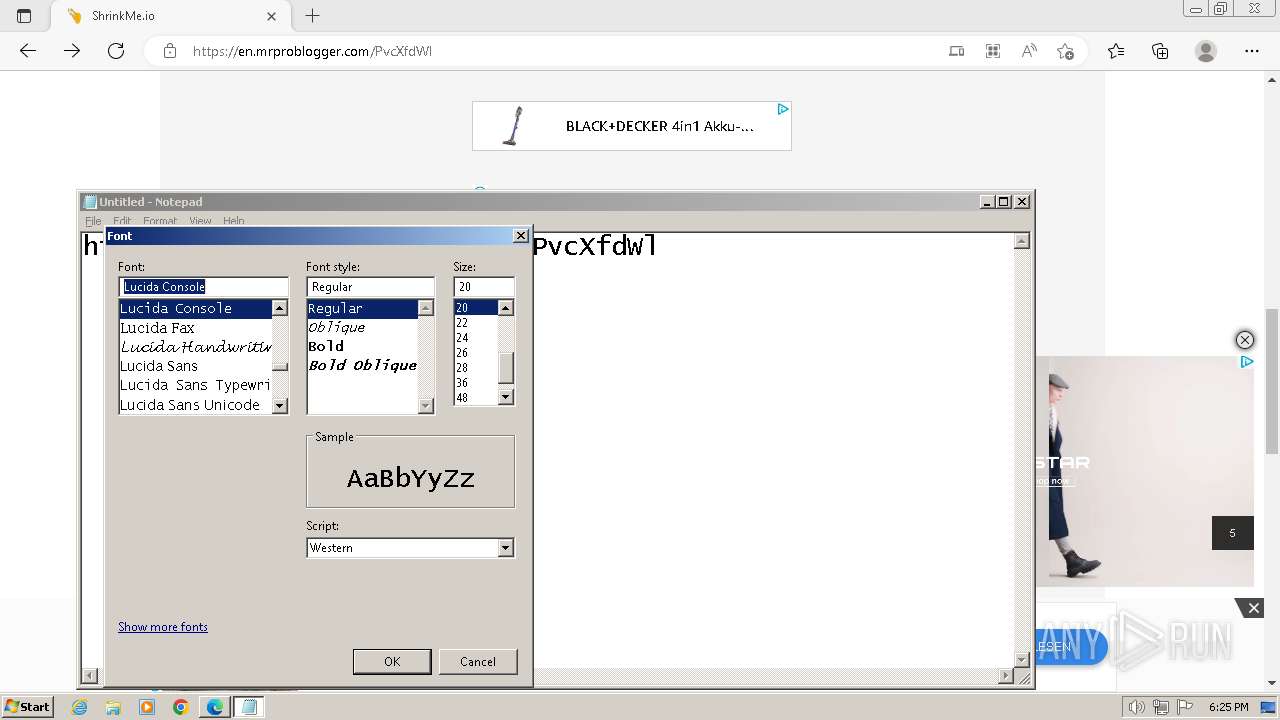Launch Internet Explorer from taskbar
The width and height of the screenshot is (1280, 720).
tap(80, 707)
